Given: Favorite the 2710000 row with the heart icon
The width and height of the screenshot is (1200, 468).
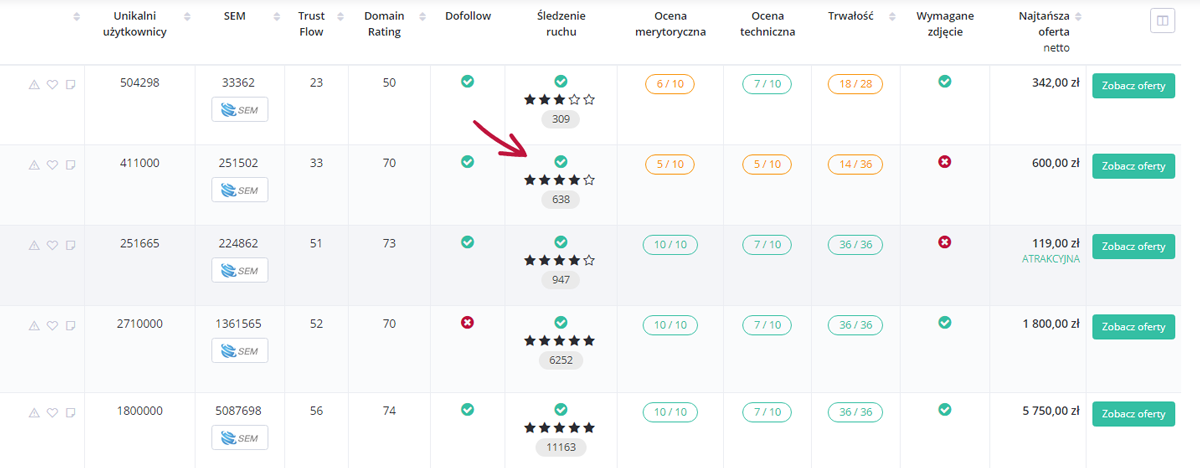Looking at the screenshot, I should click(52, 325).
